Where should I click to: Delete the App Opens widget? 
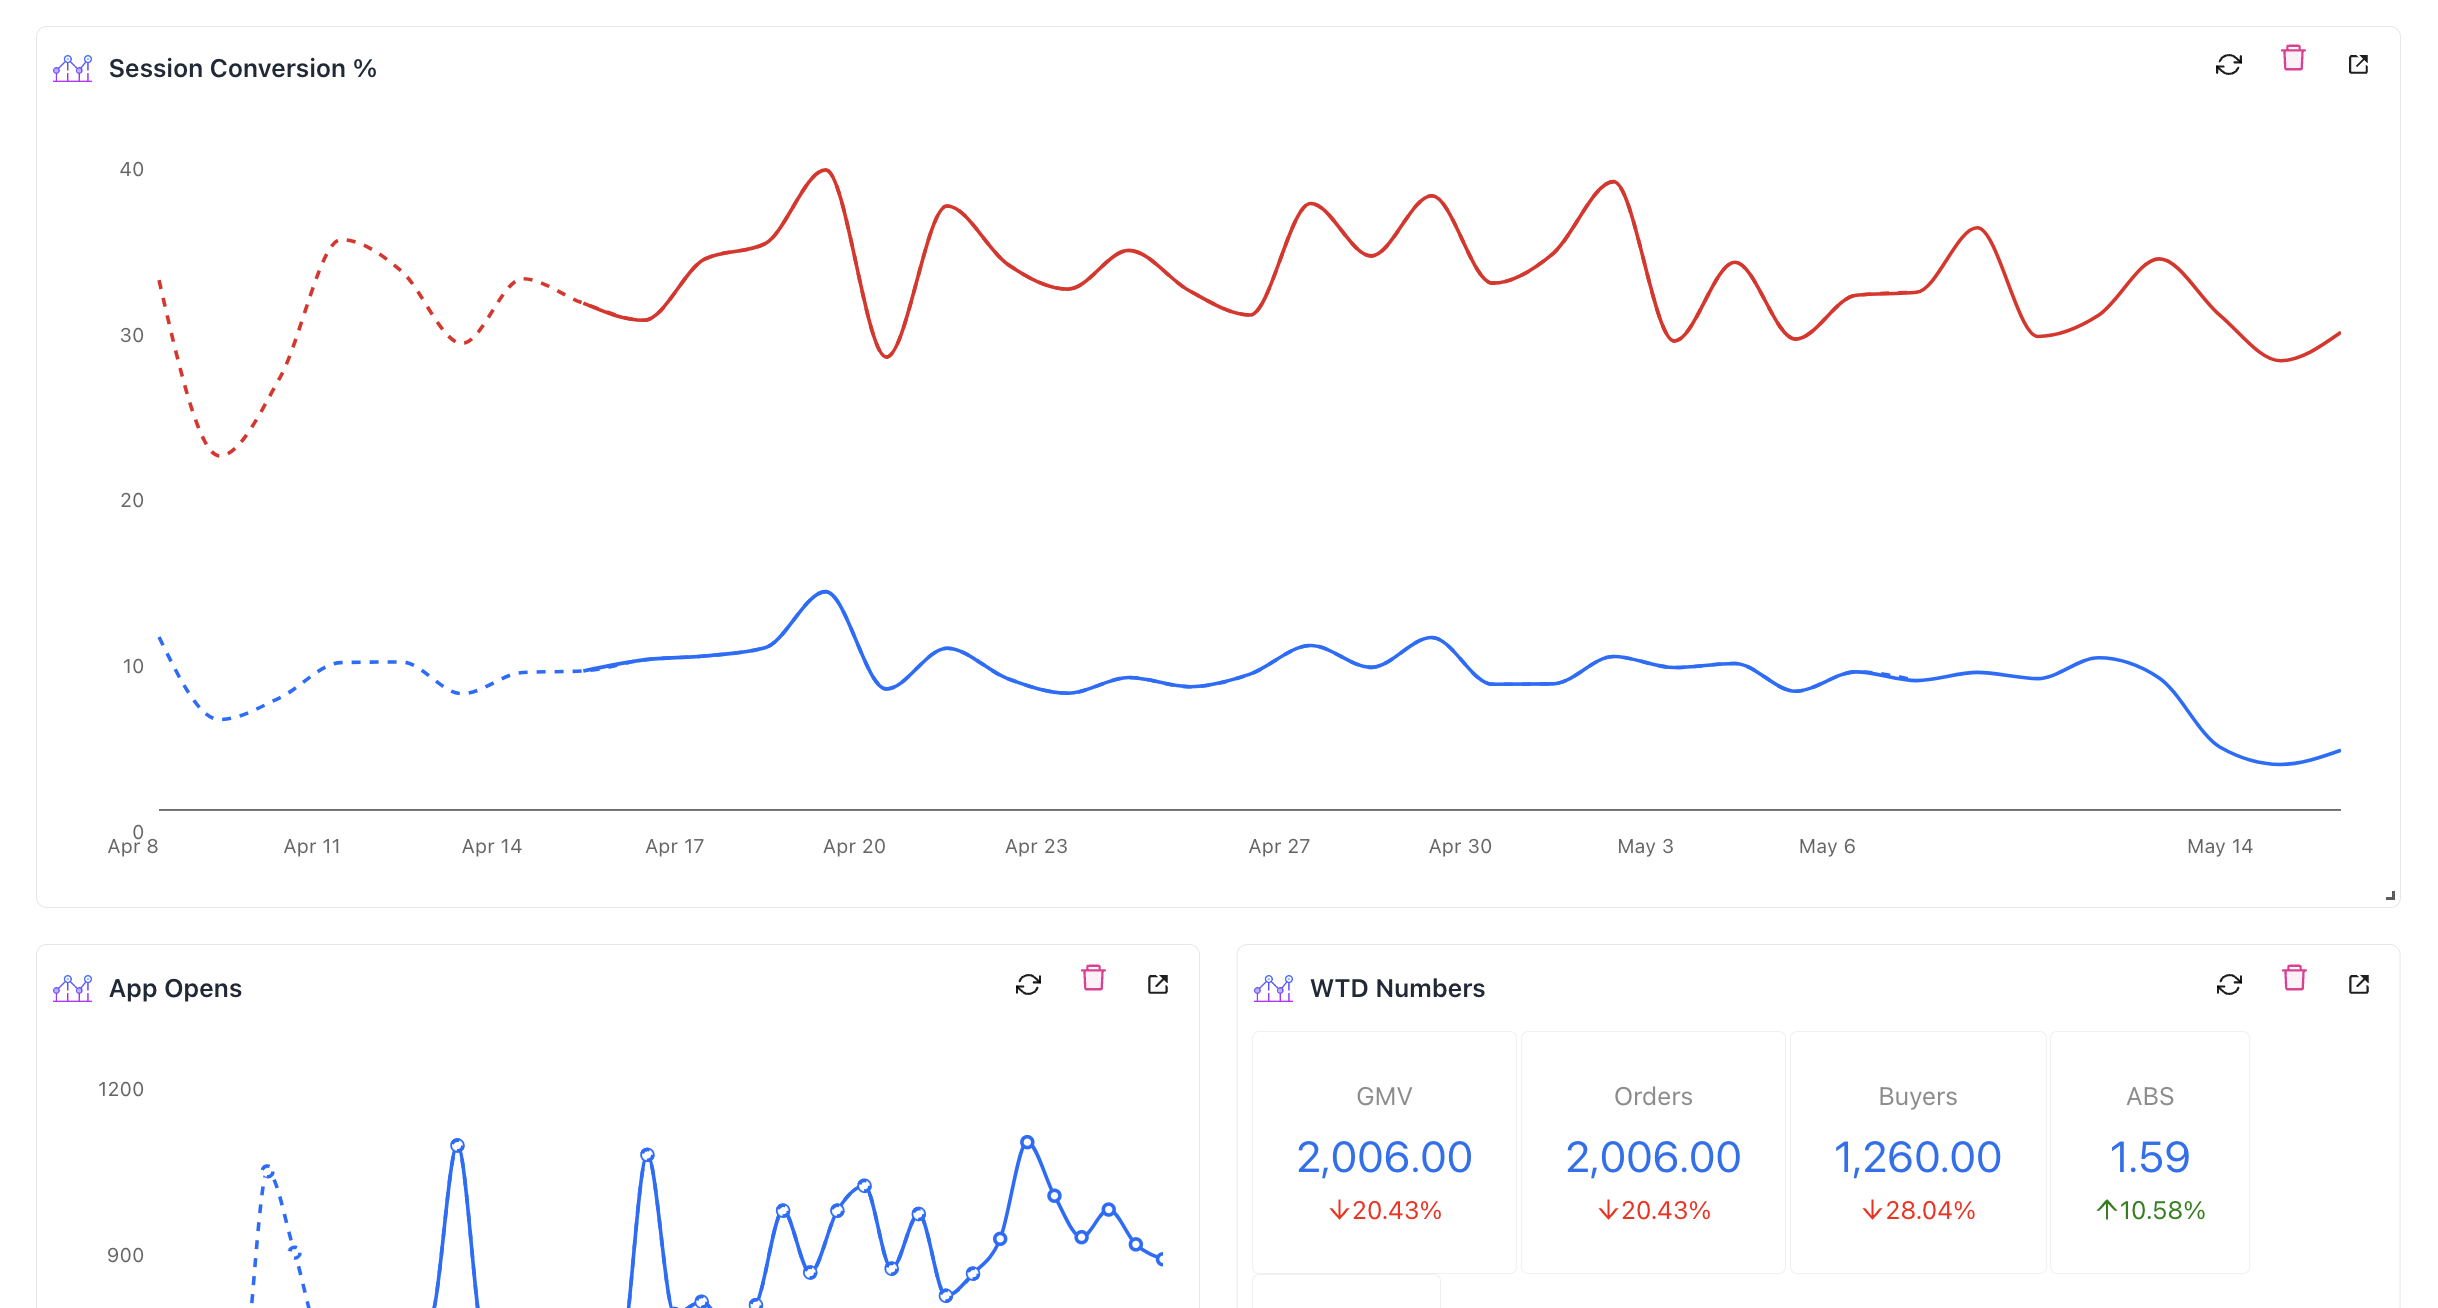(1093, 979)
